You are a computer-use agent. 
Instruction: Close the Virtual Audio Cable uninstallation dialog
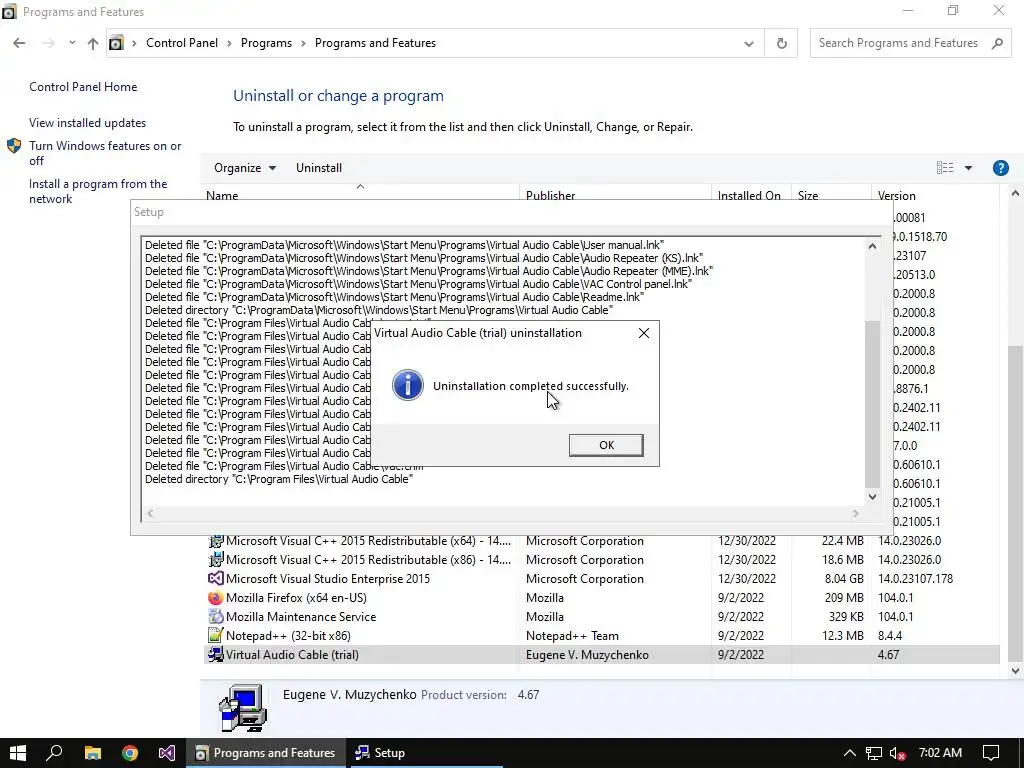(x=644, y=333)
